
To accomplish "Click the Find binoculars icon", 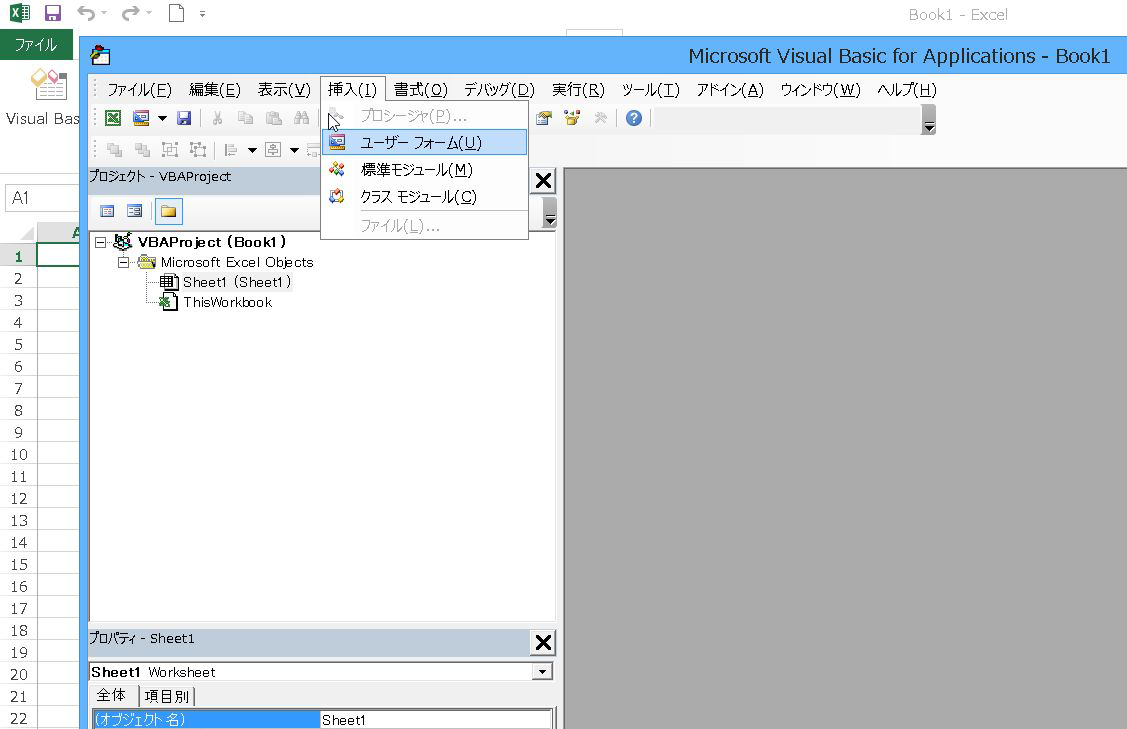I will point(301,118).
